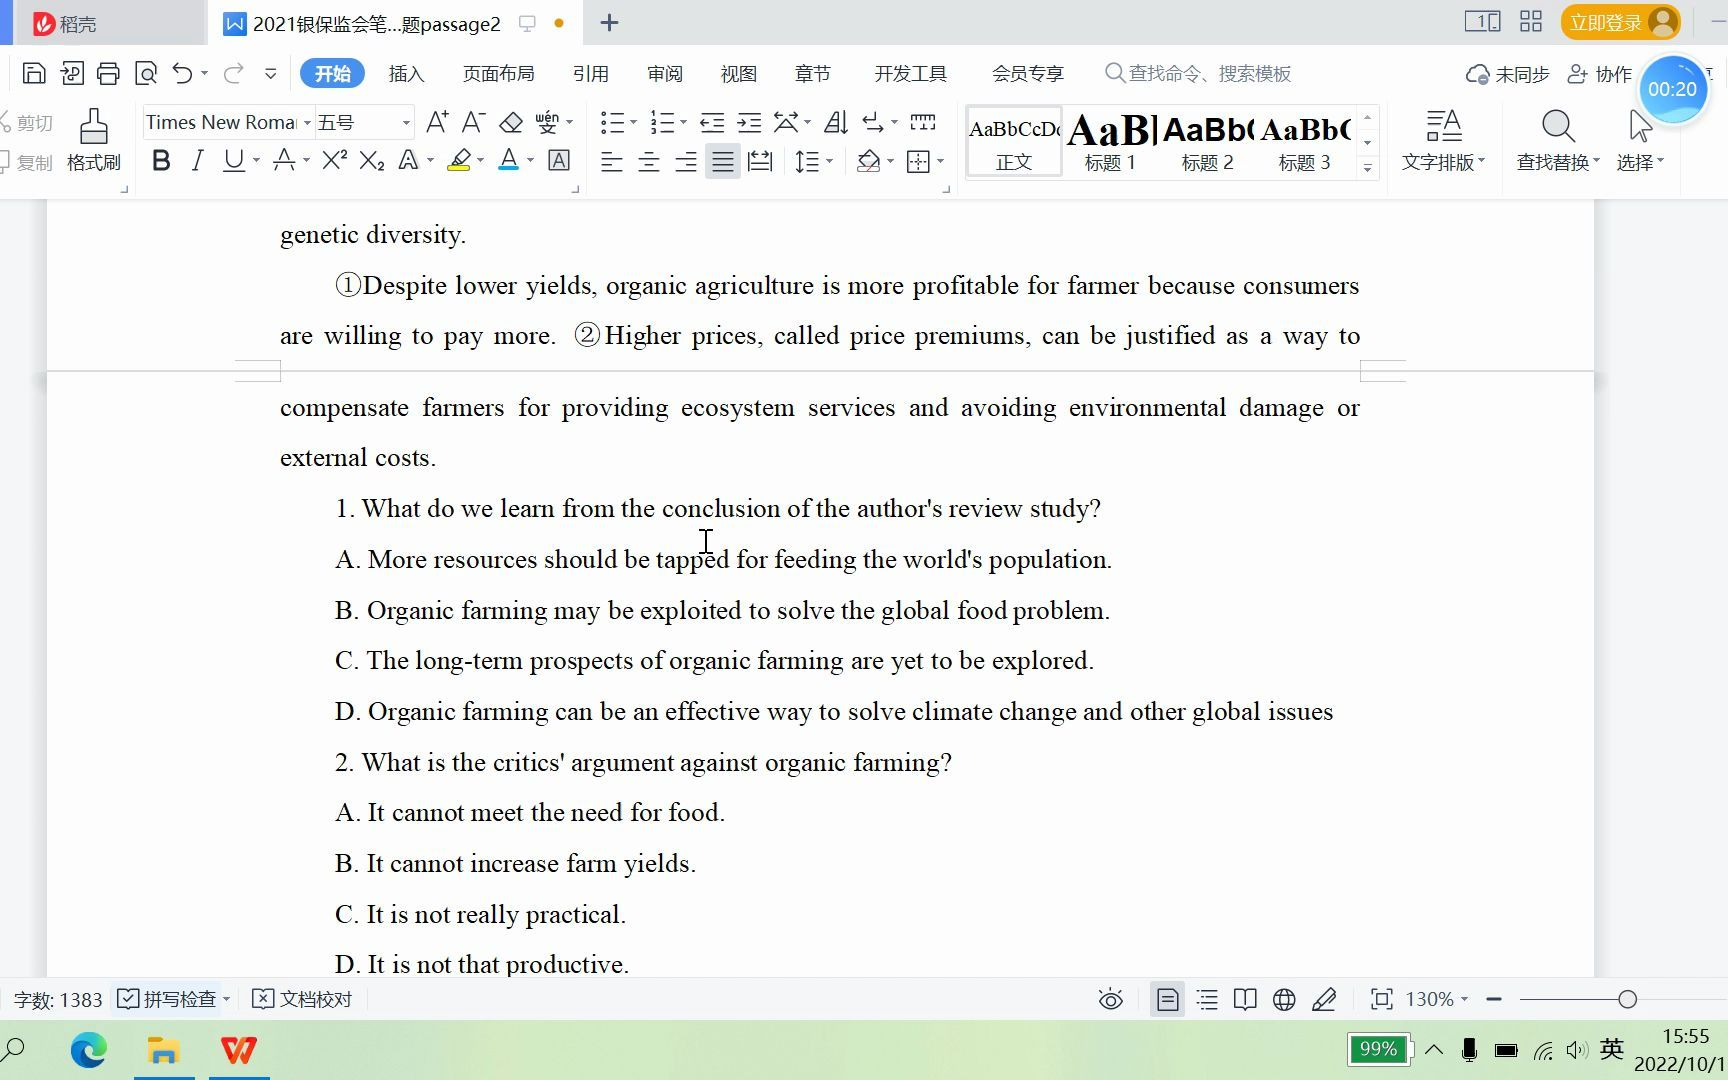Click the Collaborate (协作) button

[1600, 74]
